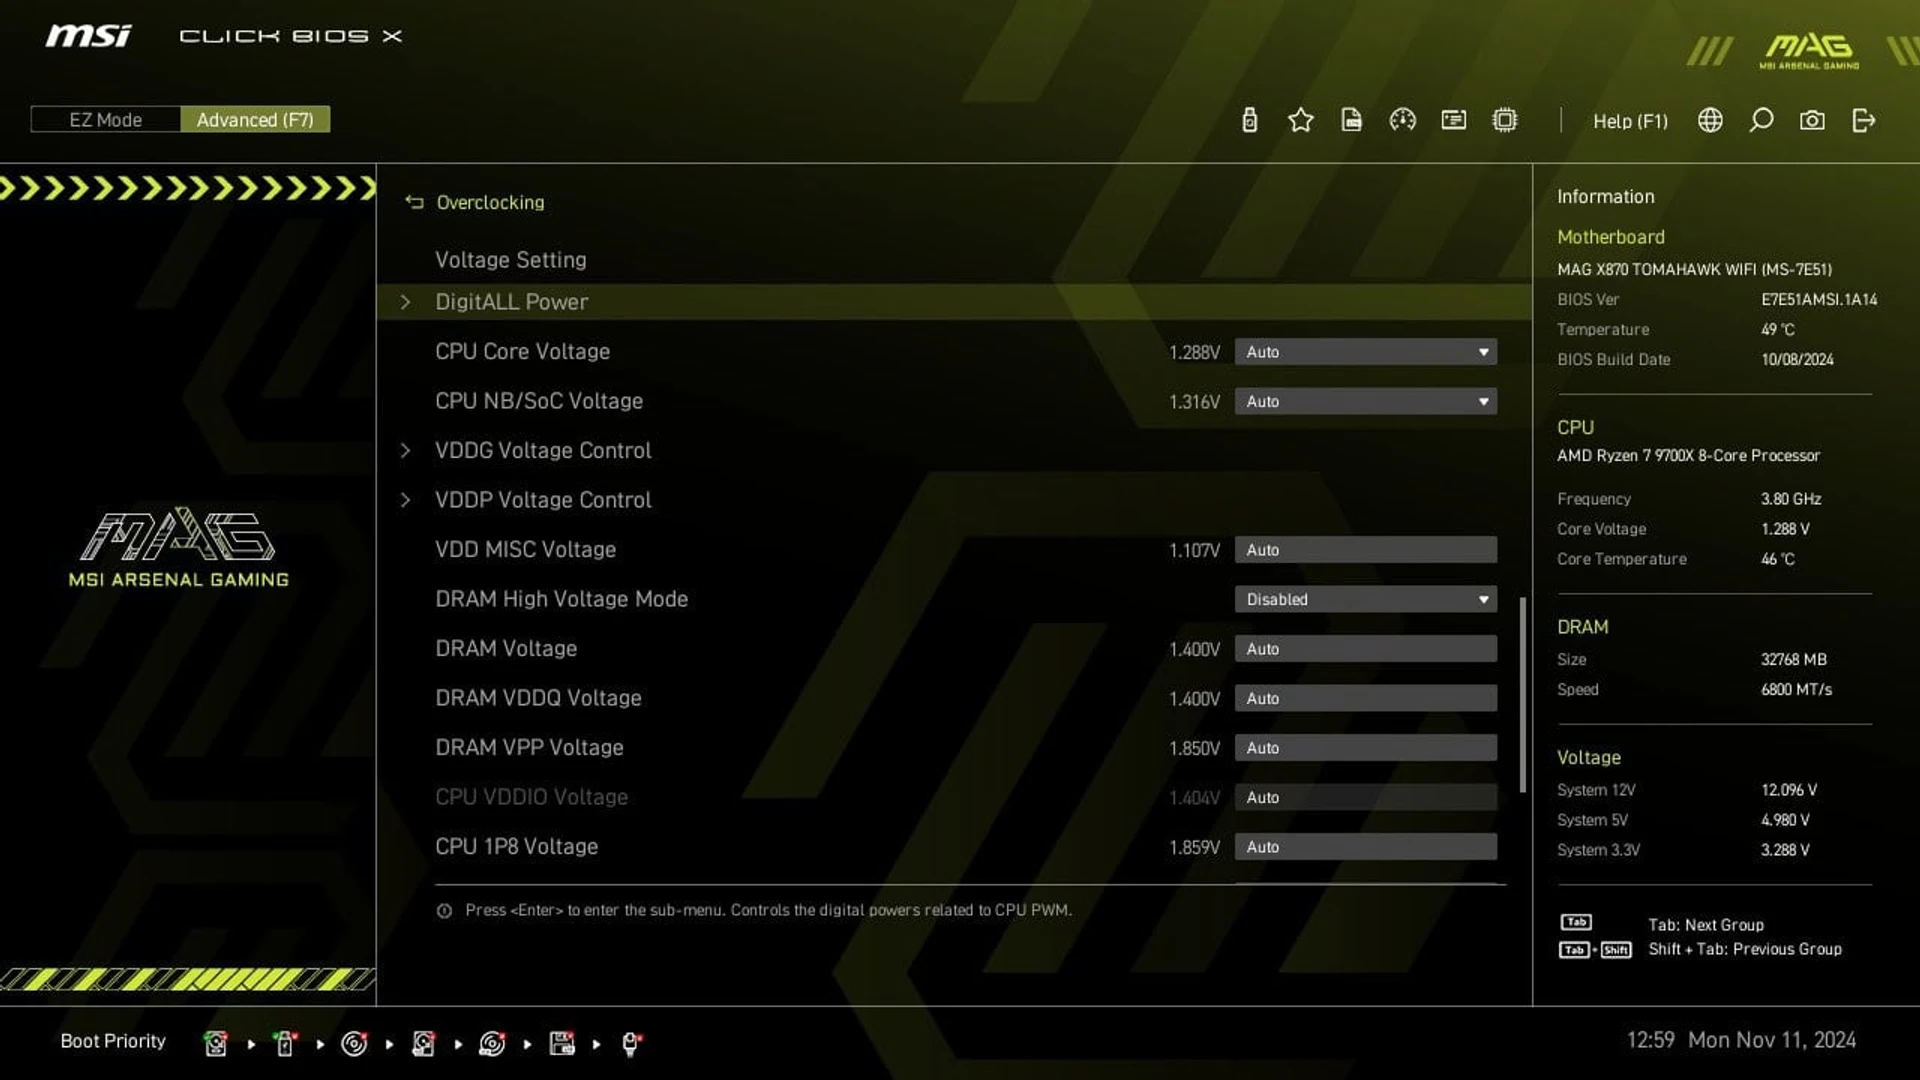Open the hardware monitor gauge icon
1920x1080 pixels.
[1402, 120]
